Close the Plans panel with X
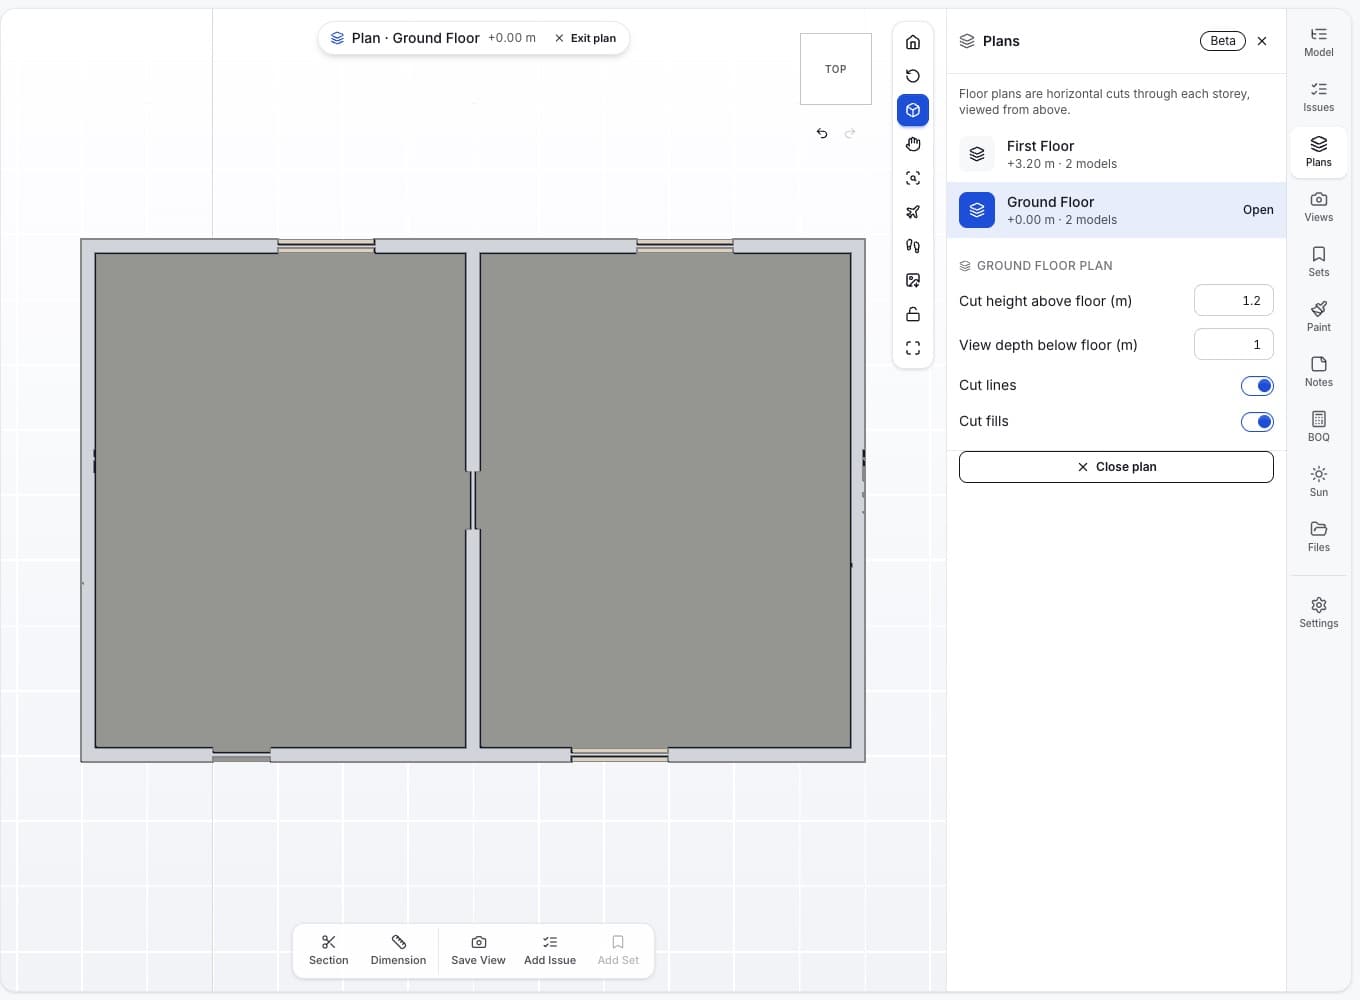This screenshot has height=1000, width=1360. (x=1262, y=41)
